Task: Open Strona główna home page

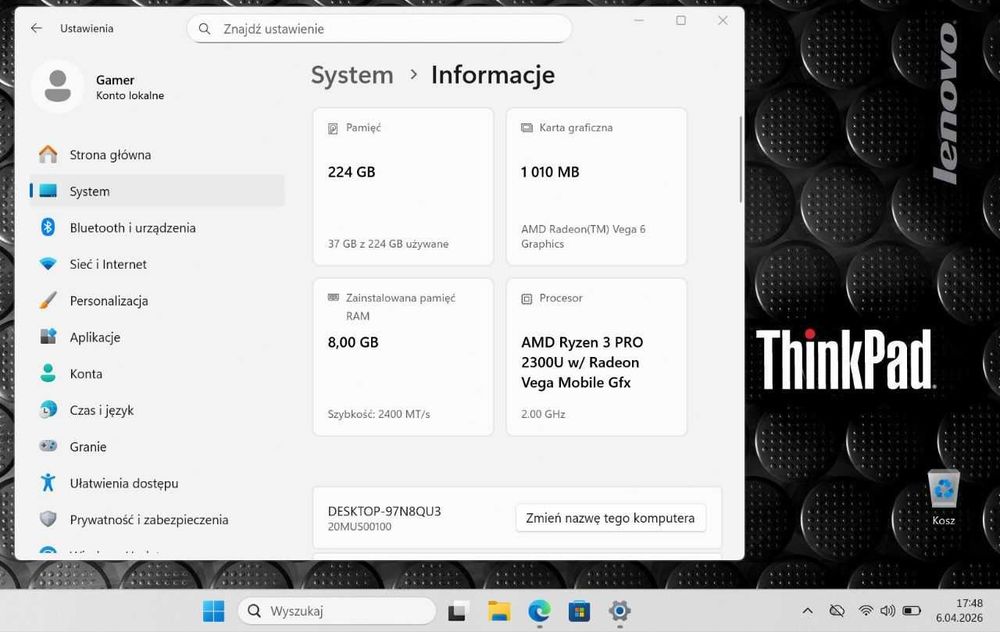Action: click(157, 154)
